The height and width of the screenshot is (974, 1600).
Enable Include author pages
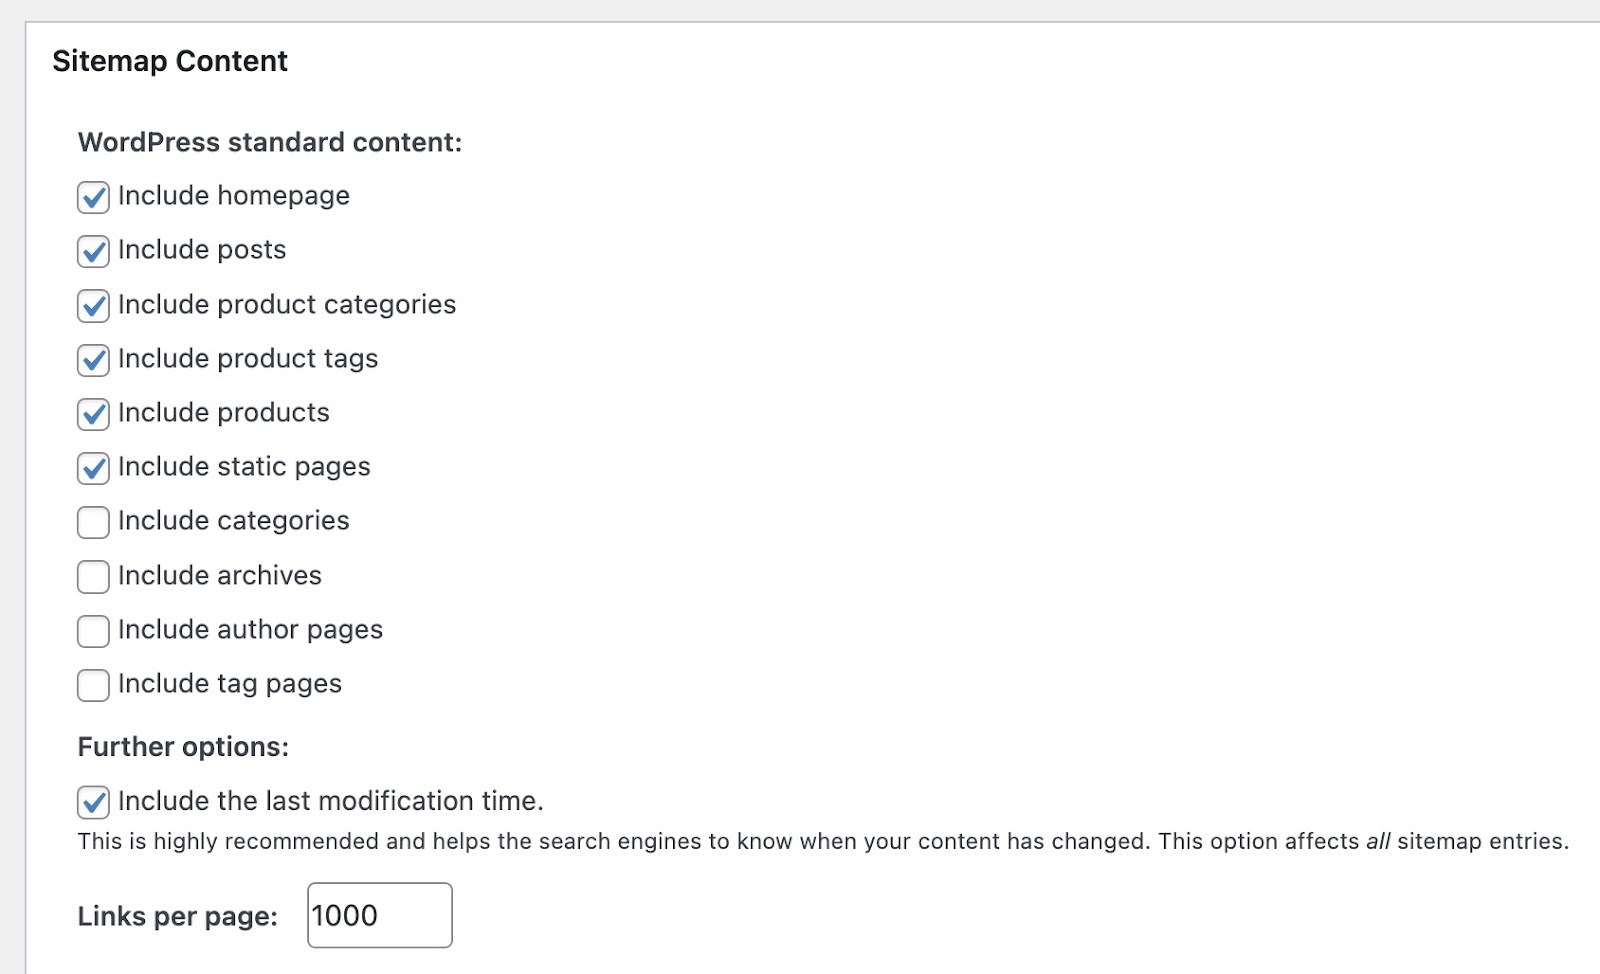(92, 632)
